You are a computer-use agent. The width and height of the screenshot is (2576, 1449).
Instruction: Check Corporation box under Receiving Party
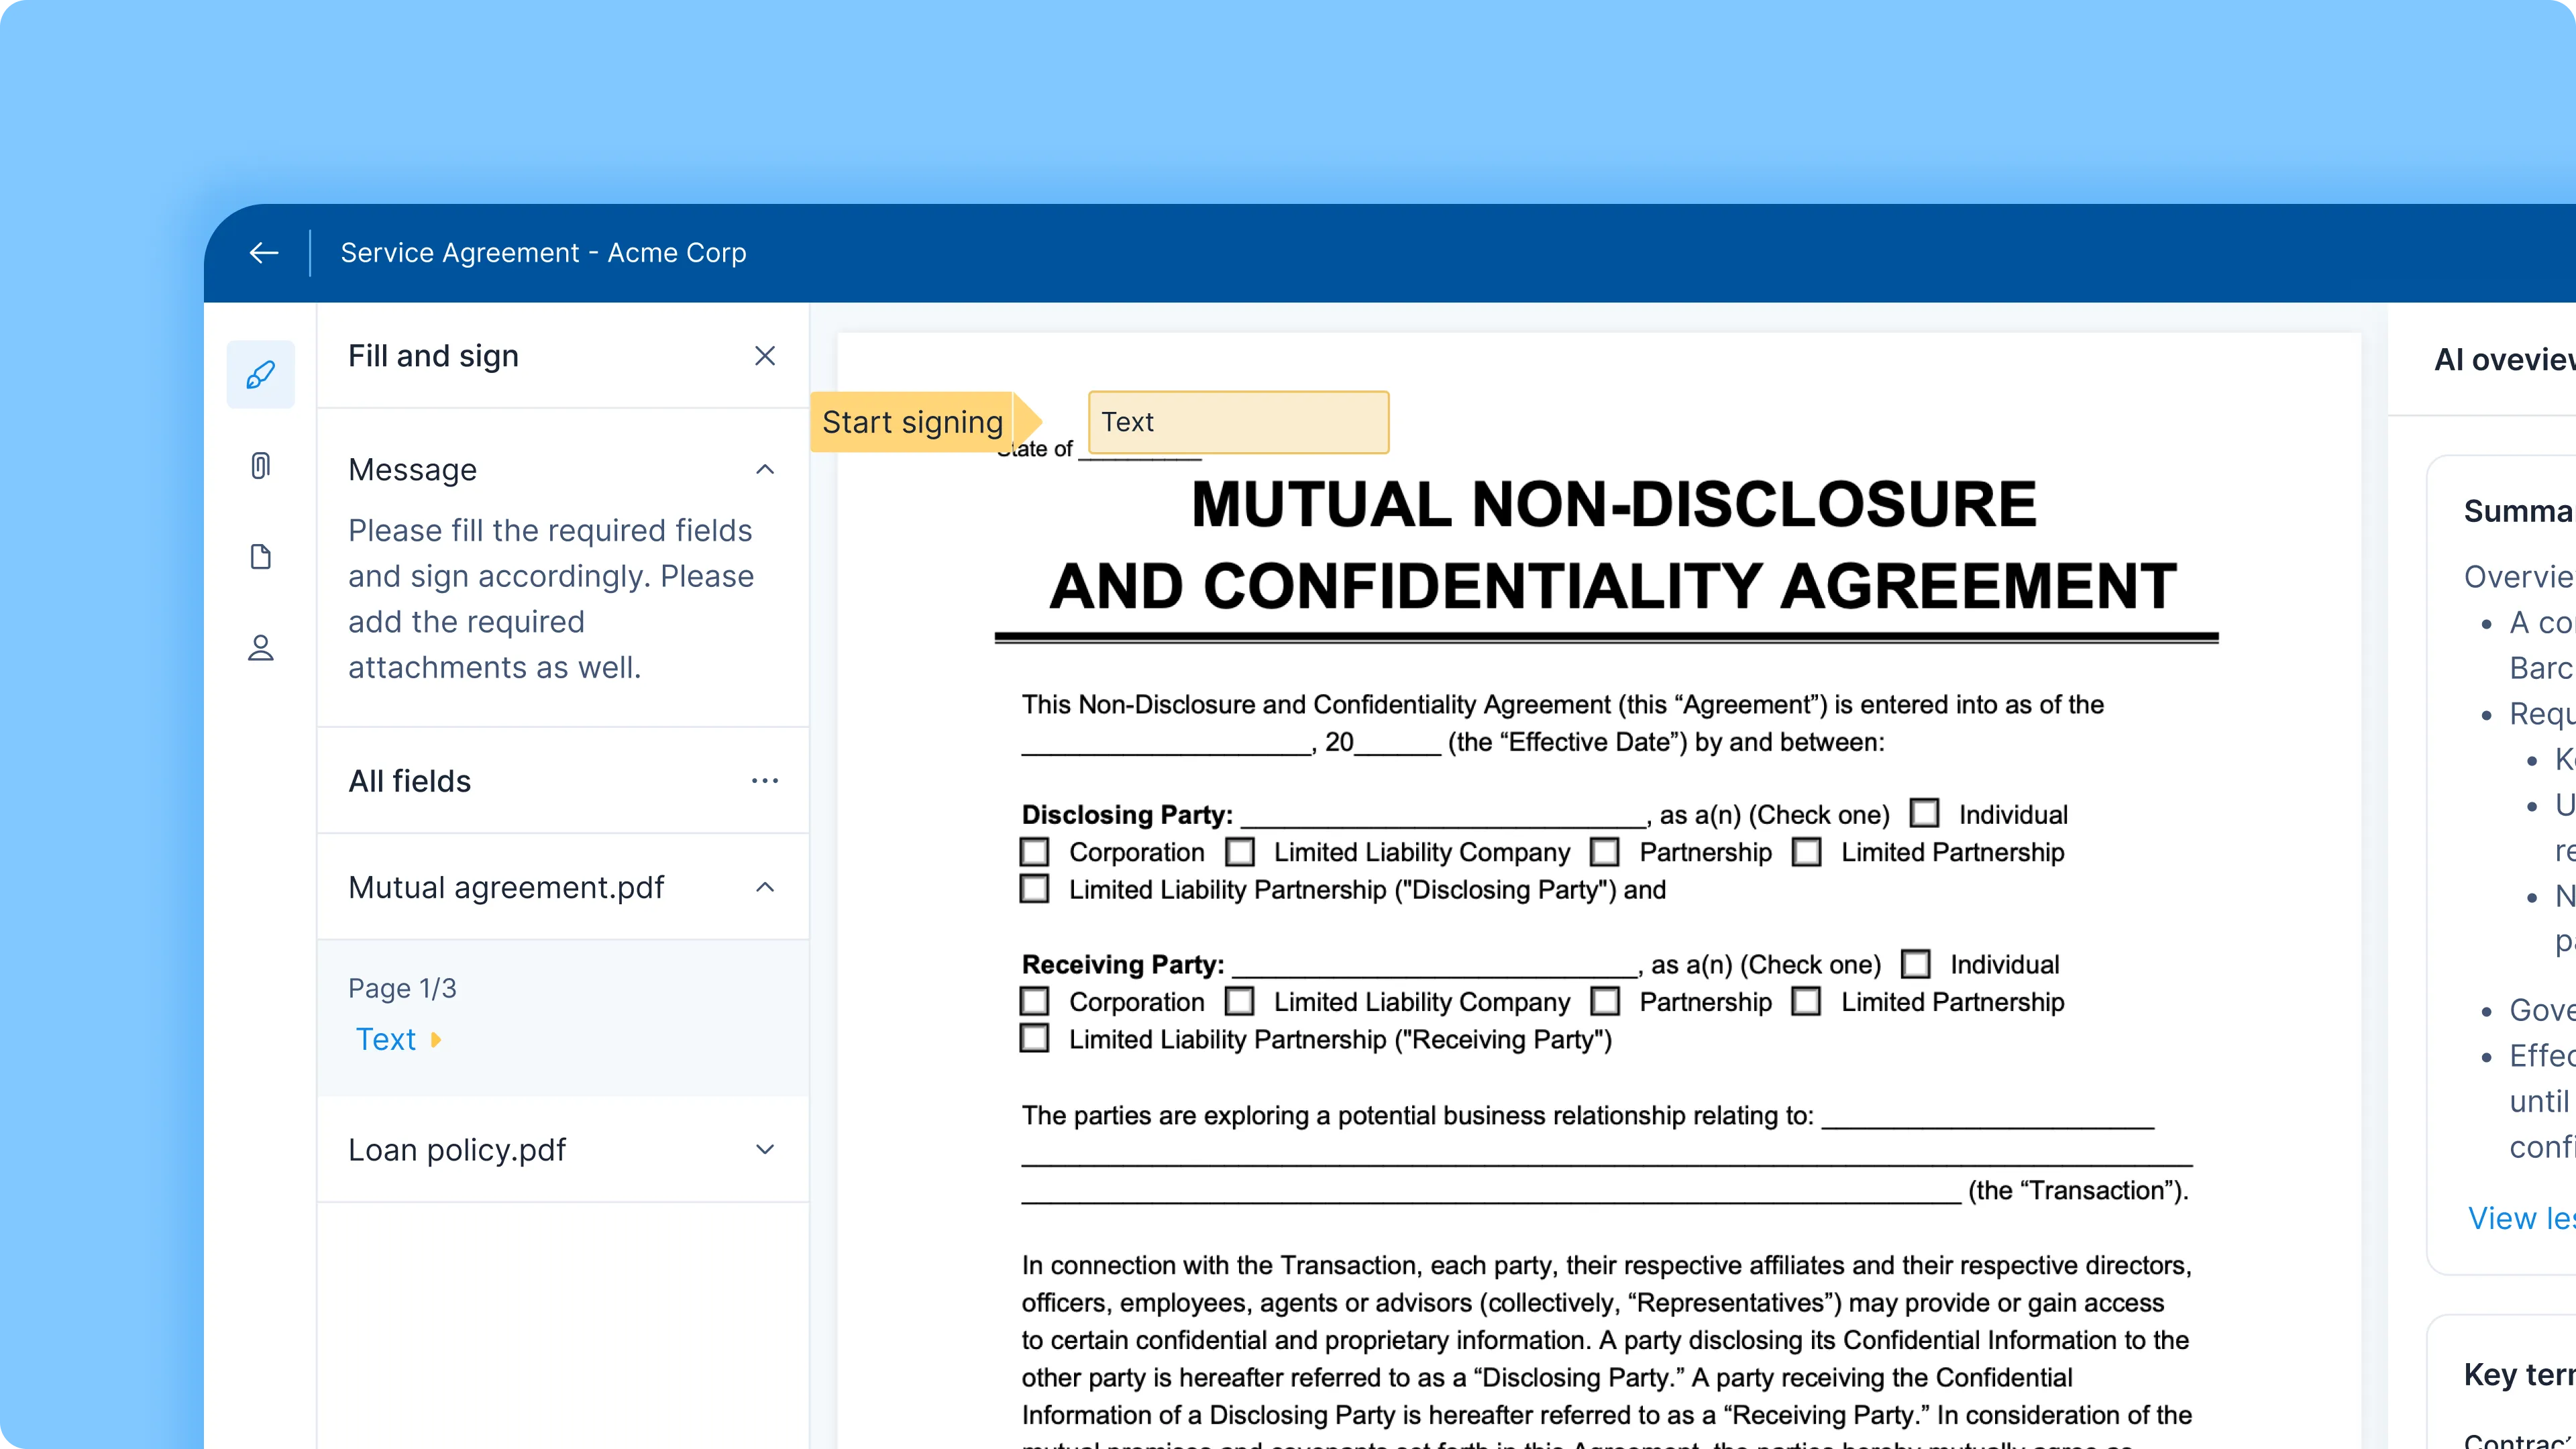click(1035, 1001)
